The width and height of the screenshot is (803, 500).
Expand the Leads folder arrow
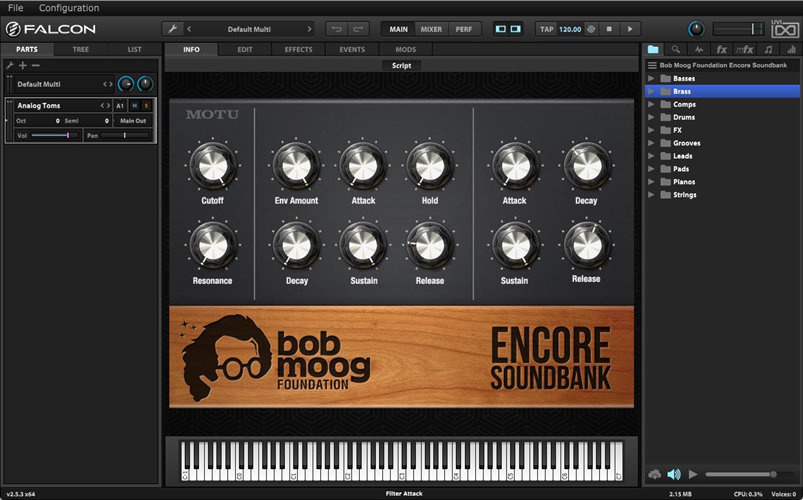(x=651, y=156)
